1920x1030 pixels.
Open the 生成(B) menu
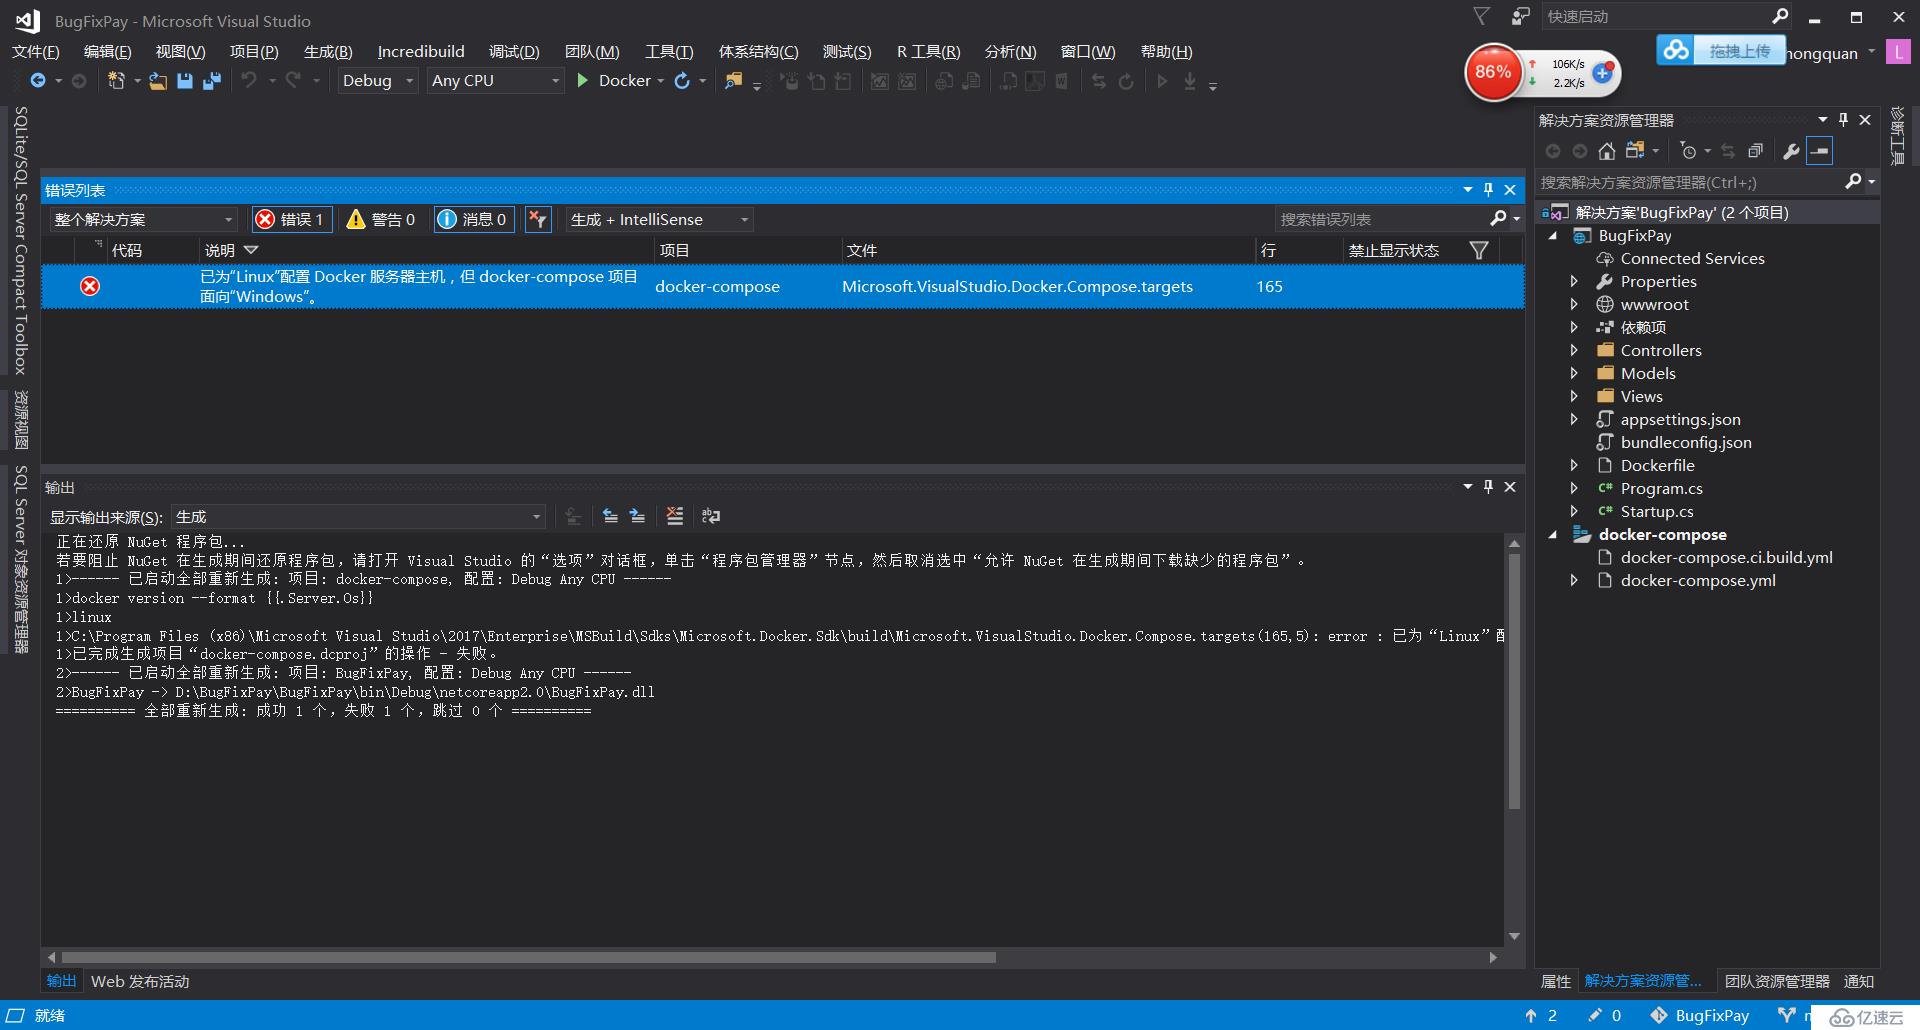click(x=328, y=52)
